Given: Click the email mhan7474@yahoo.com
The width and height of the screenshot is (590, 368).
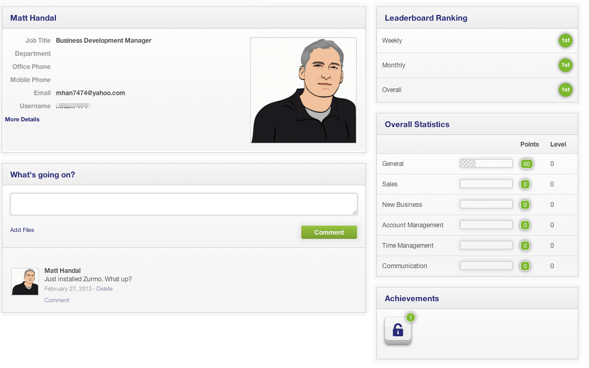Looking at the screenshot, I should coord(90,93).
